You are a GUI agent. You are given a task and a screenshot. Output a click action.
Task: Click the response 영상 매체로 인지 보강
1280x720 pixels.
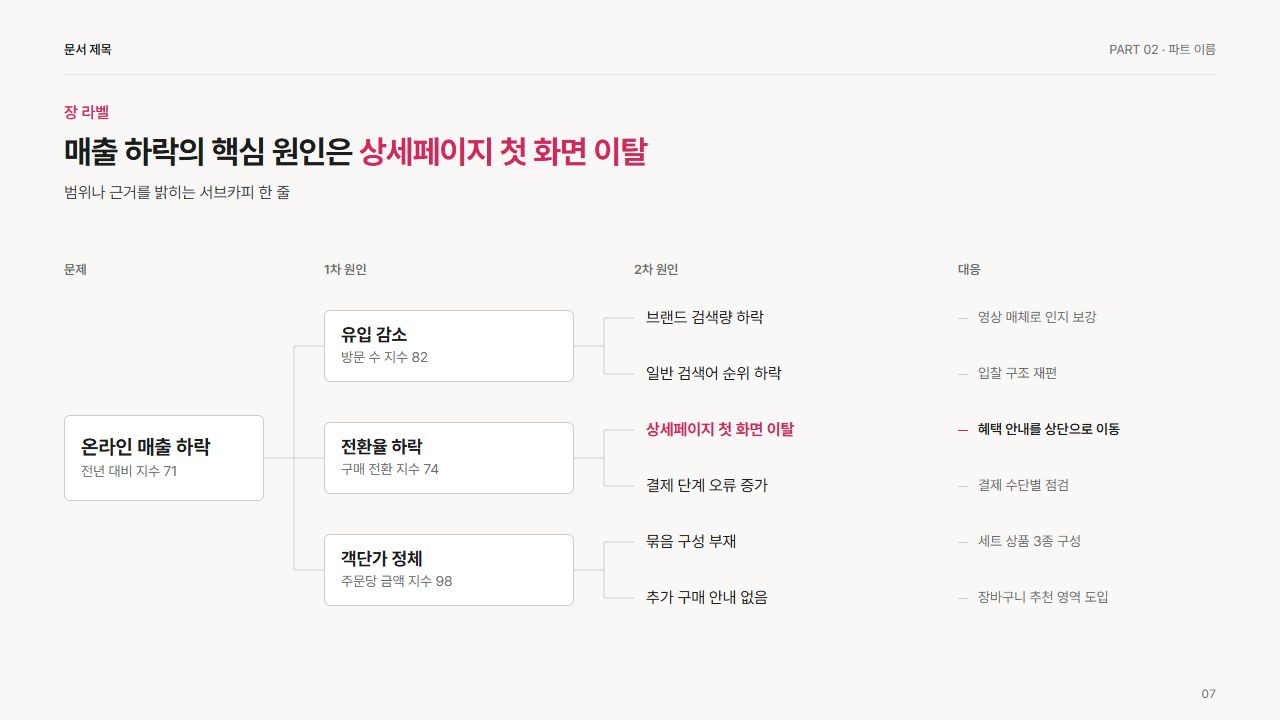[x=1037, y=317]
